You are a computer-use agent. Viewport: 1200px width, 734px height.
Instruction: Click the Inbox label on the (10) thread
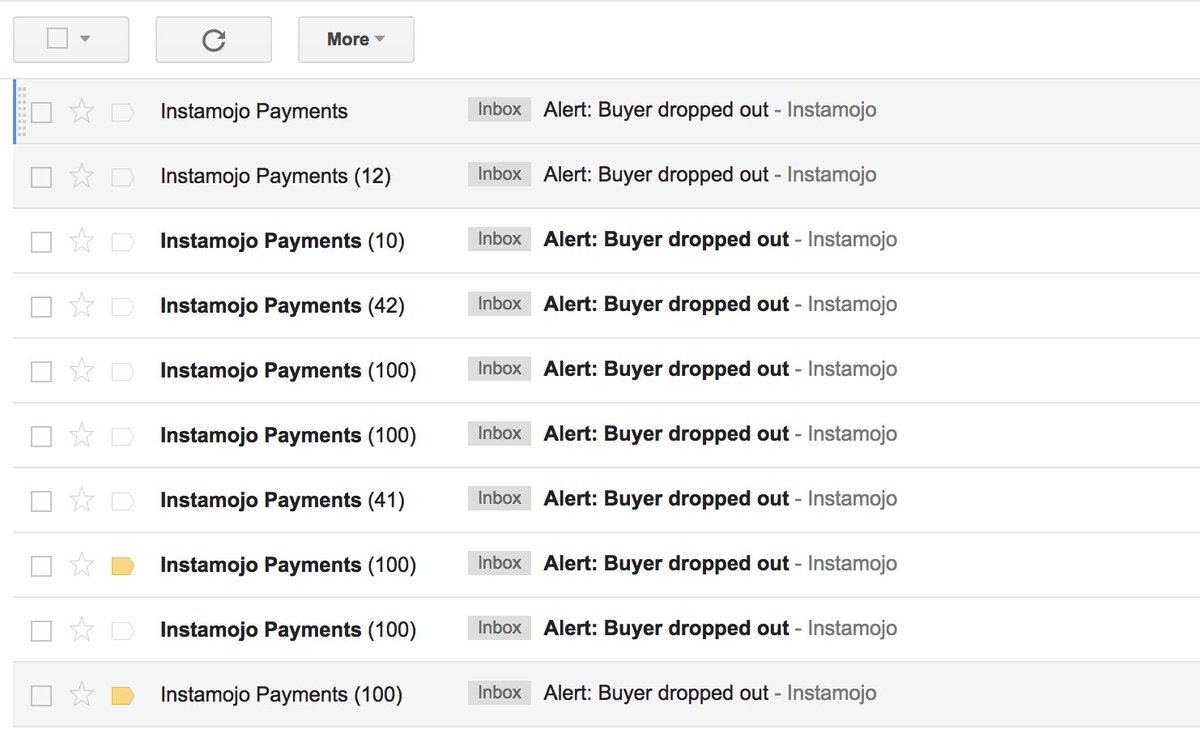coord(499,239)
